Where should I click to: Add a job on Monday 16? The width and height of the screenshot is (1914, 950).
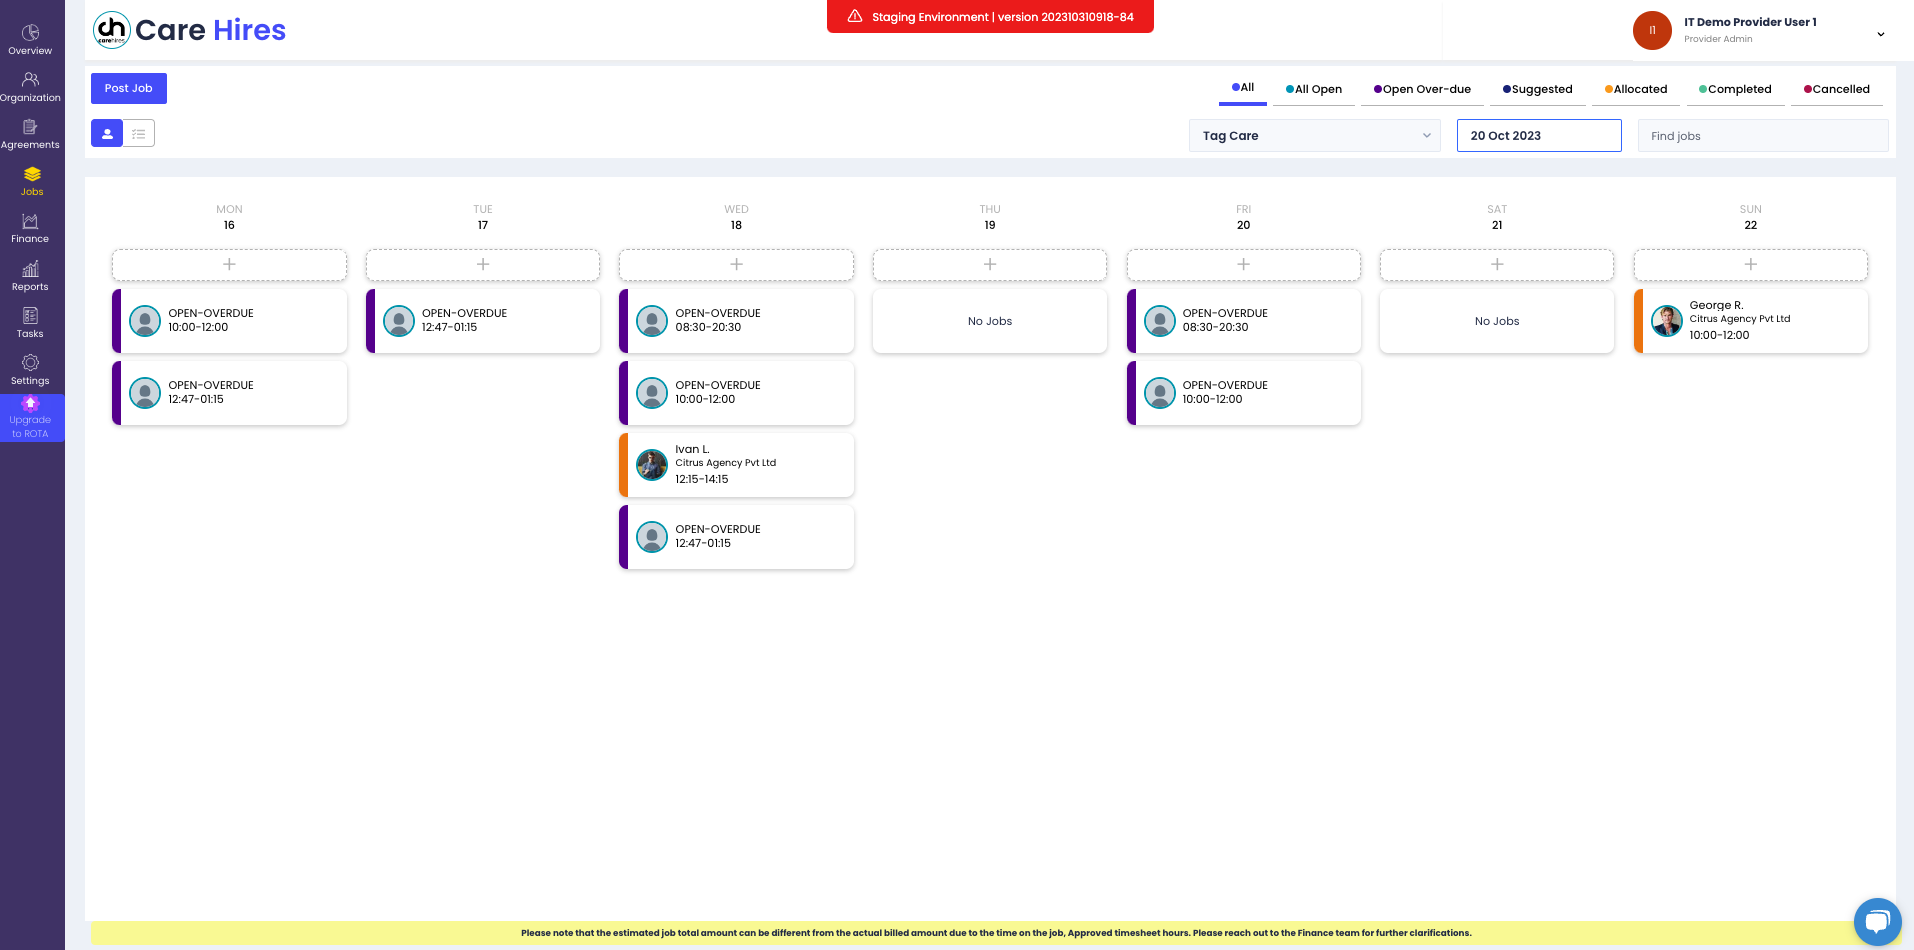pos(229,264)
